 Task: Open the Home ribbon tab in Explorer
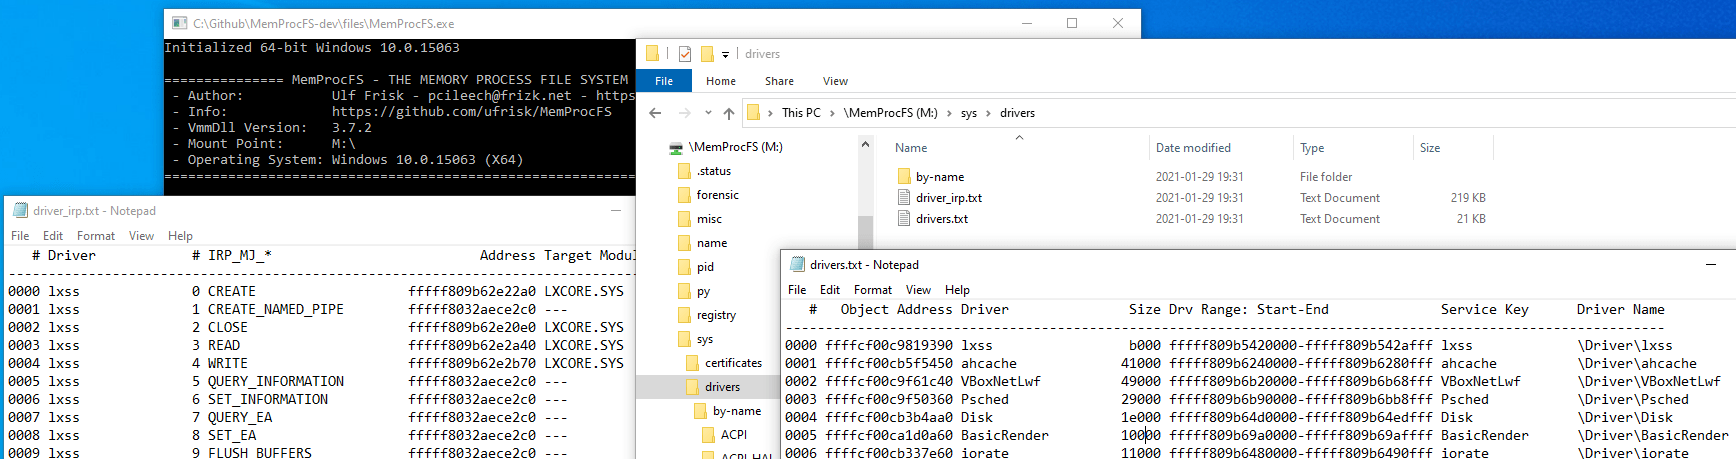tap(721, 81)
